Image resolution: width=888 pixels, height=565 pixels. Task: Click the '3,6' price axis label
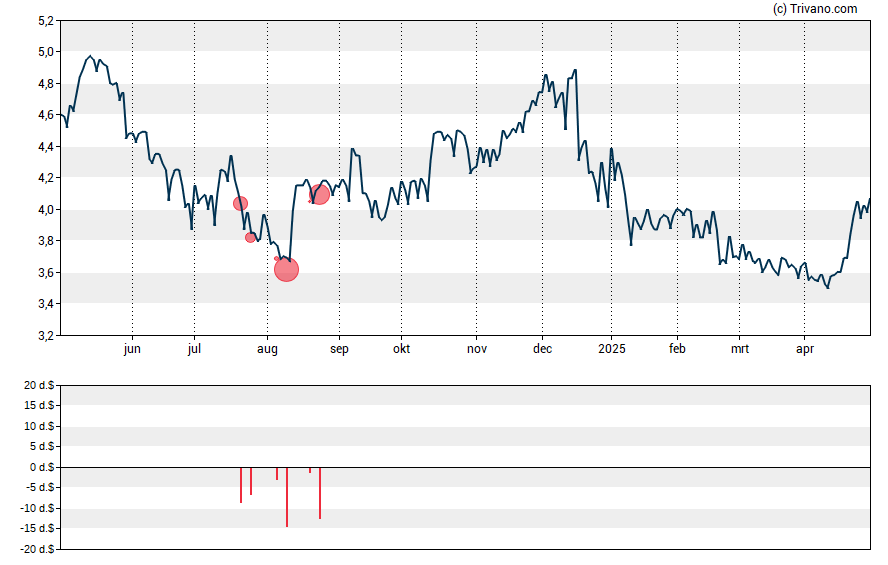(x=46, y=272)
